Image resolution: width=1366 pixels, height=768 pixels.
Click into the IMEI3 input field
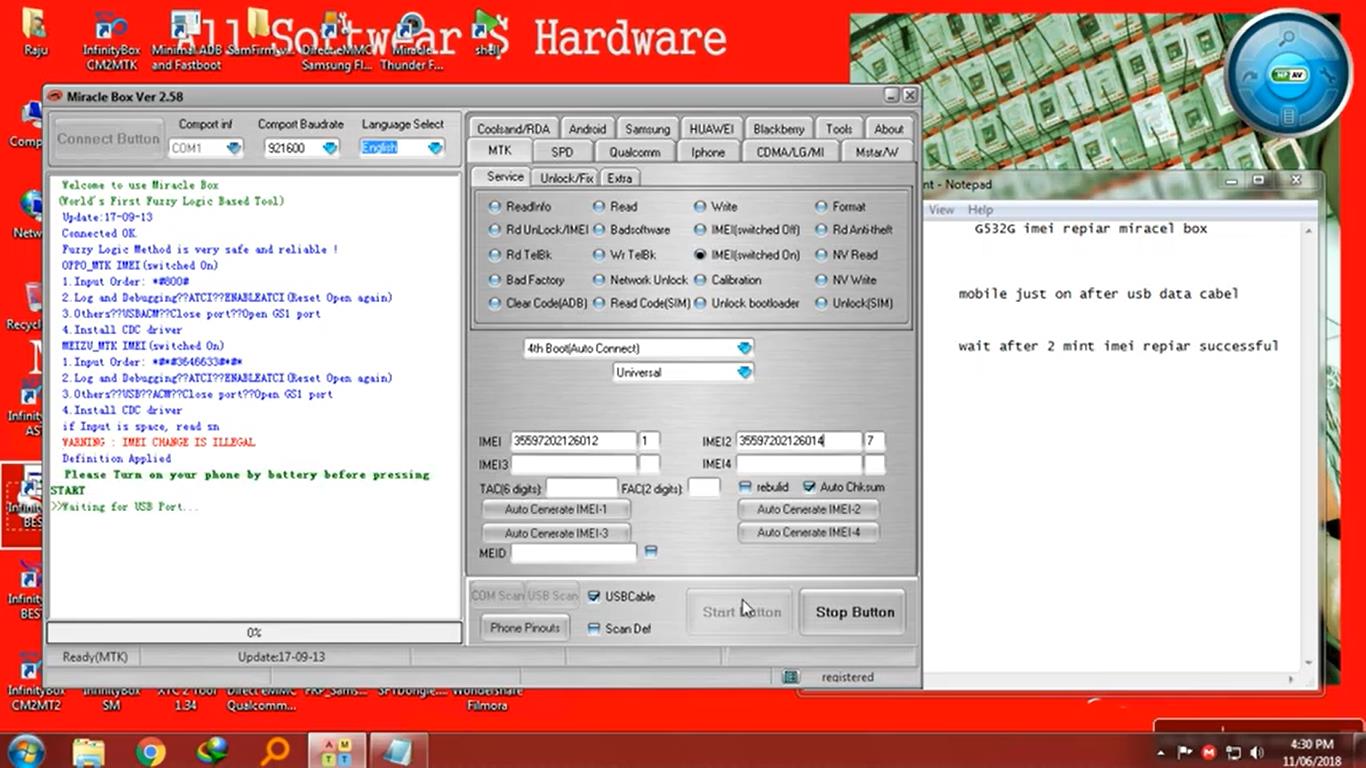pos(573,465)
